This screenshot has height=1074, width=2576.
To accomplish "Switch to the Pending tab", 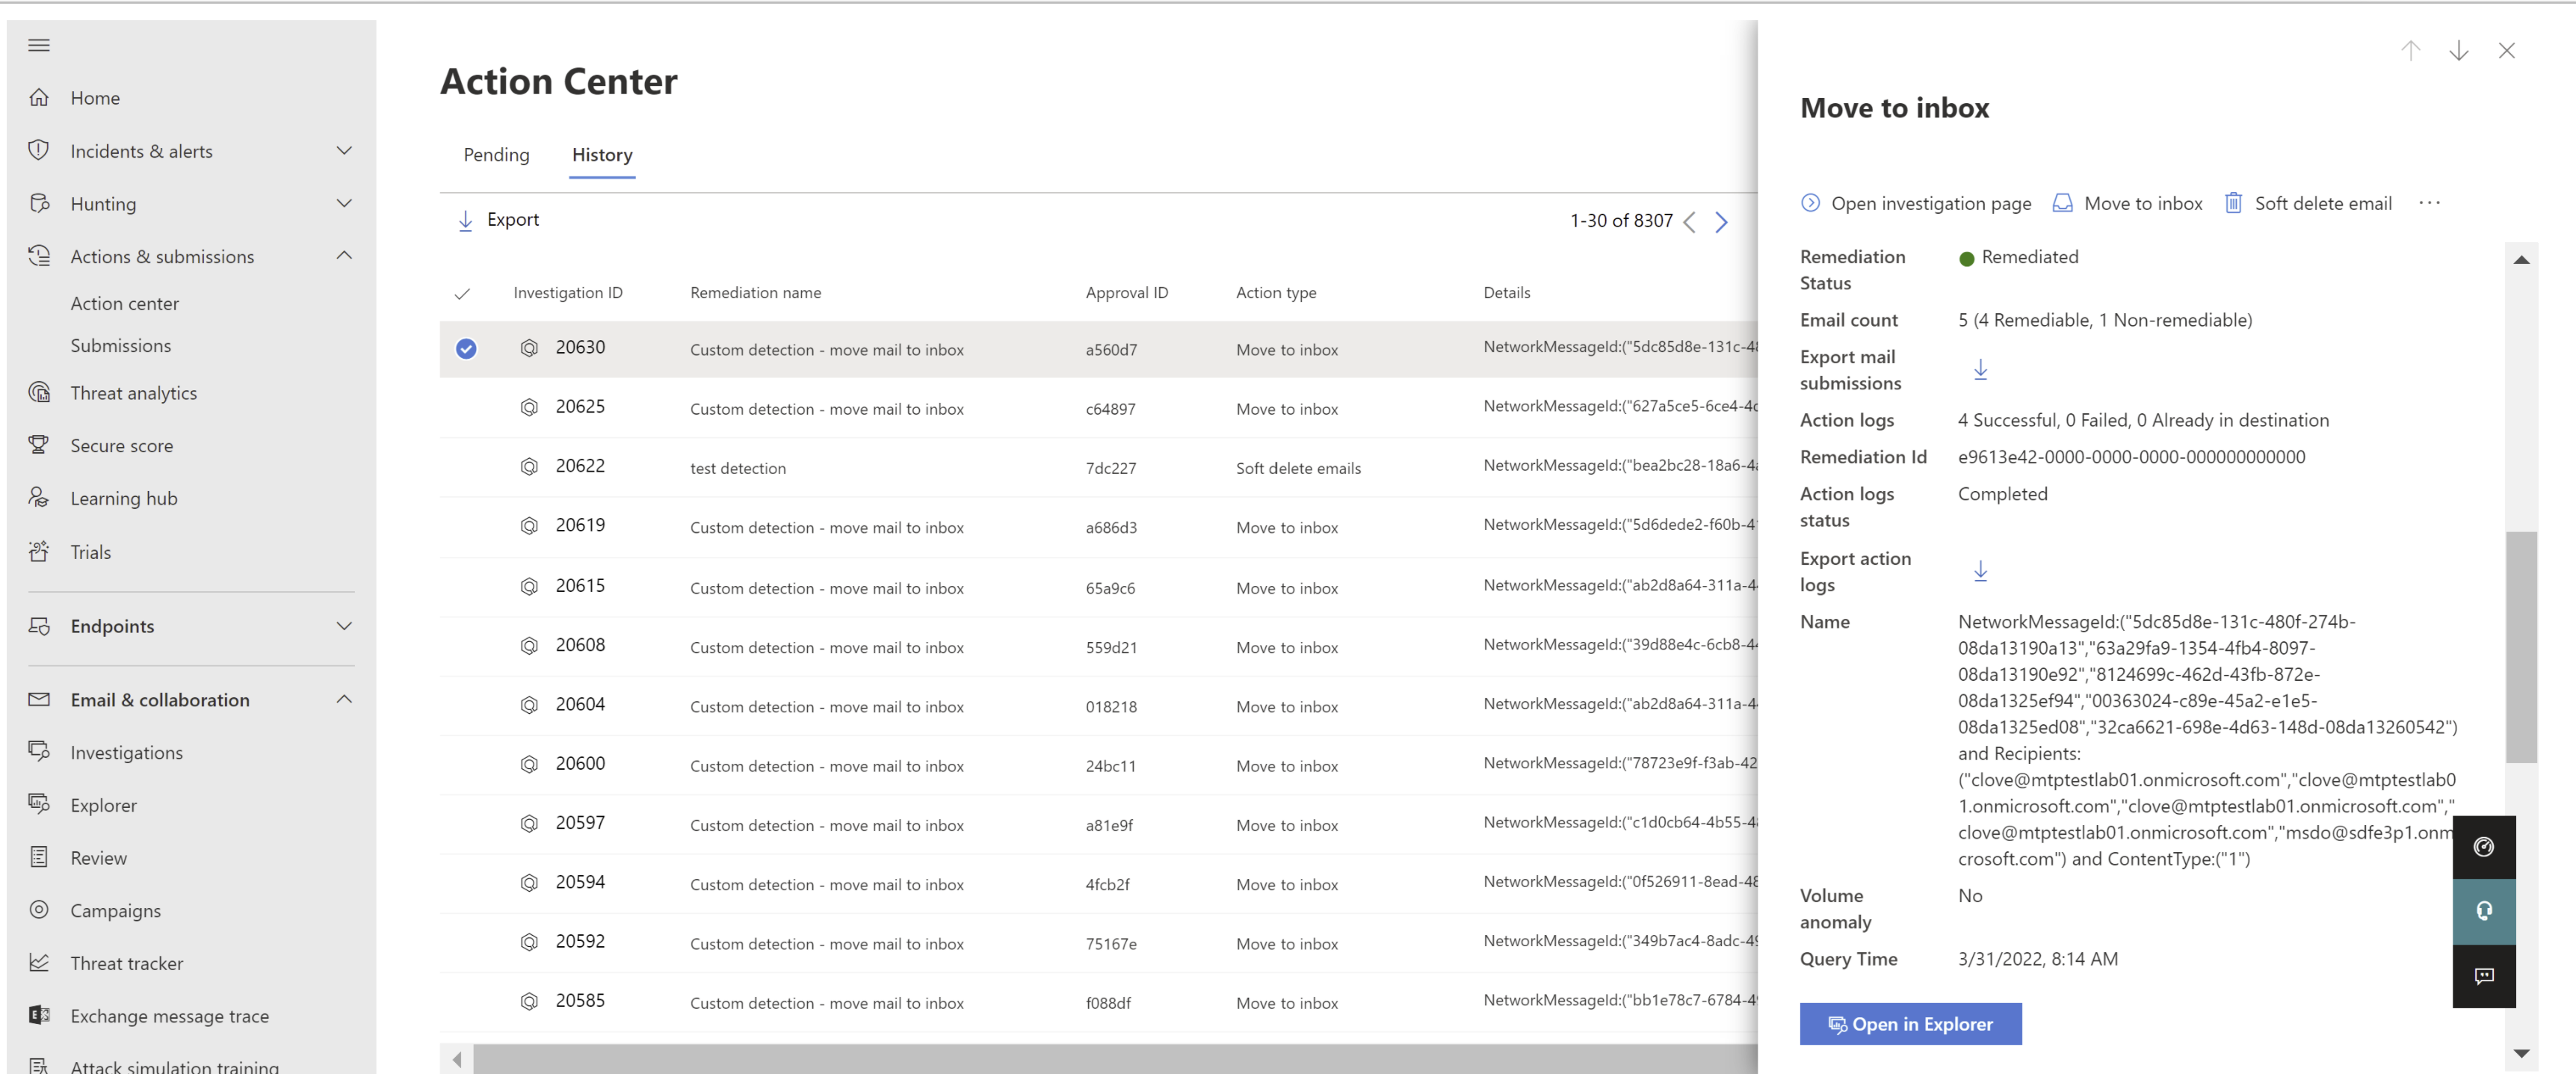I will click(496, 155).
